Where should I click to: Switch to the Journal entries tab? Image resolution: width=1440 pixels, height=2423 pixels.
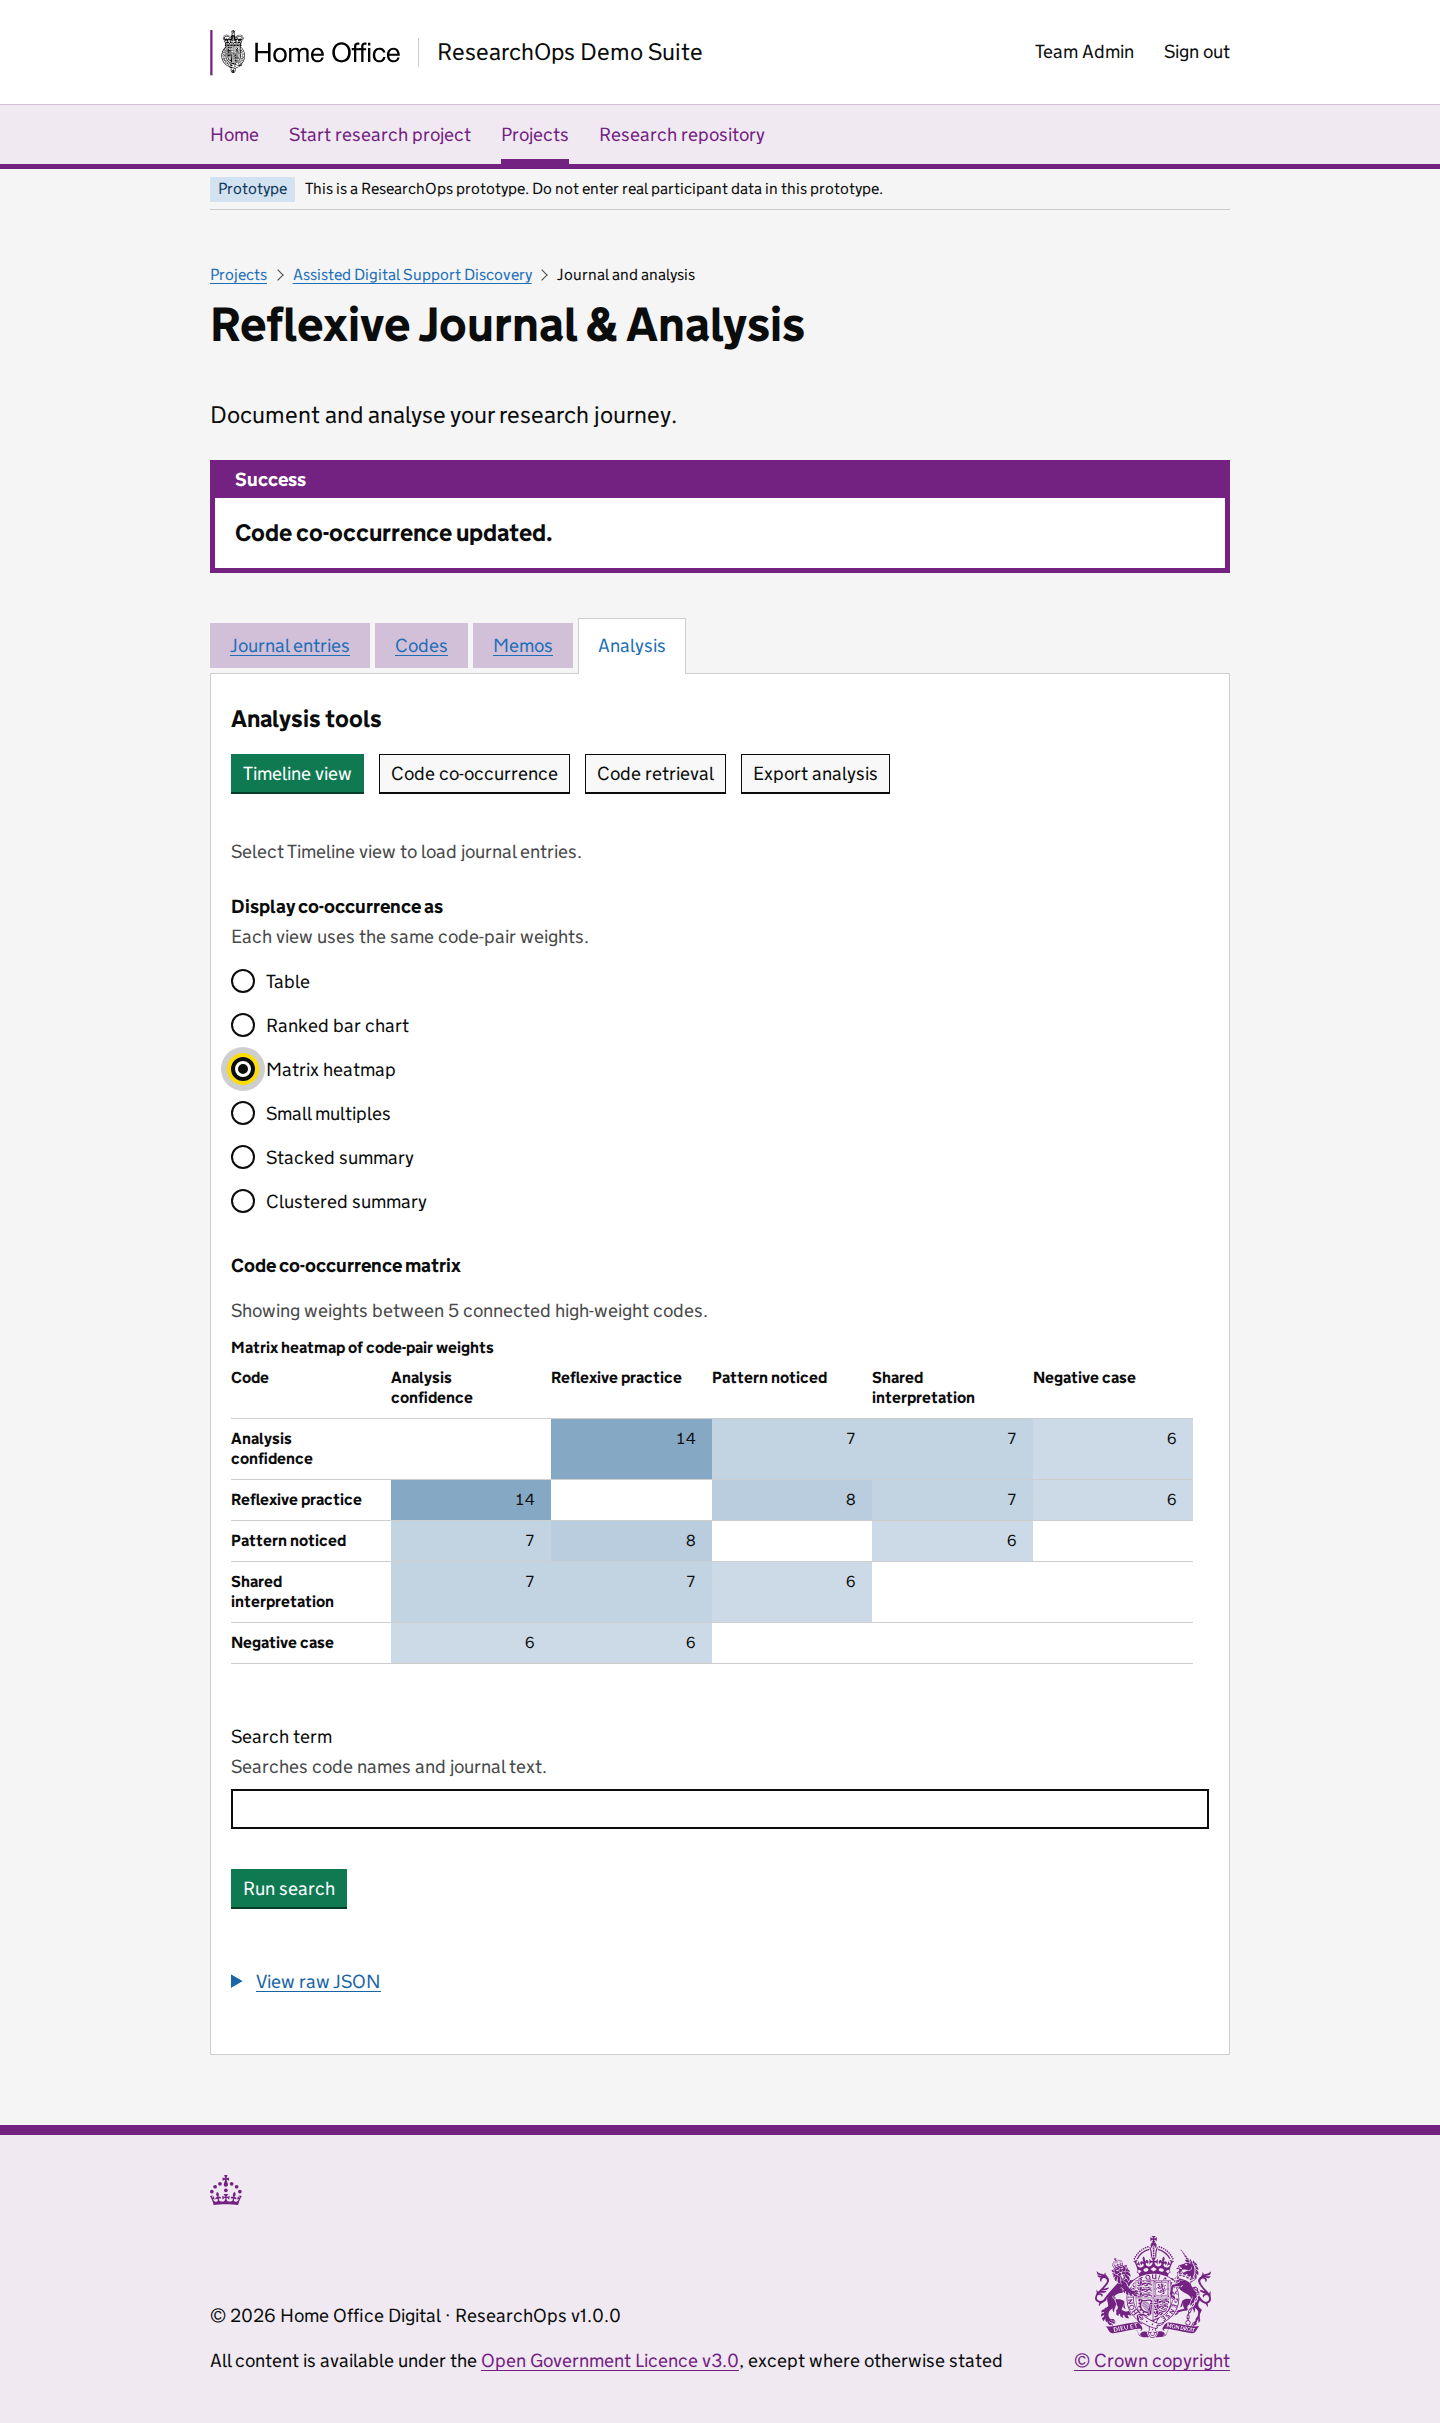click(290, 646)
